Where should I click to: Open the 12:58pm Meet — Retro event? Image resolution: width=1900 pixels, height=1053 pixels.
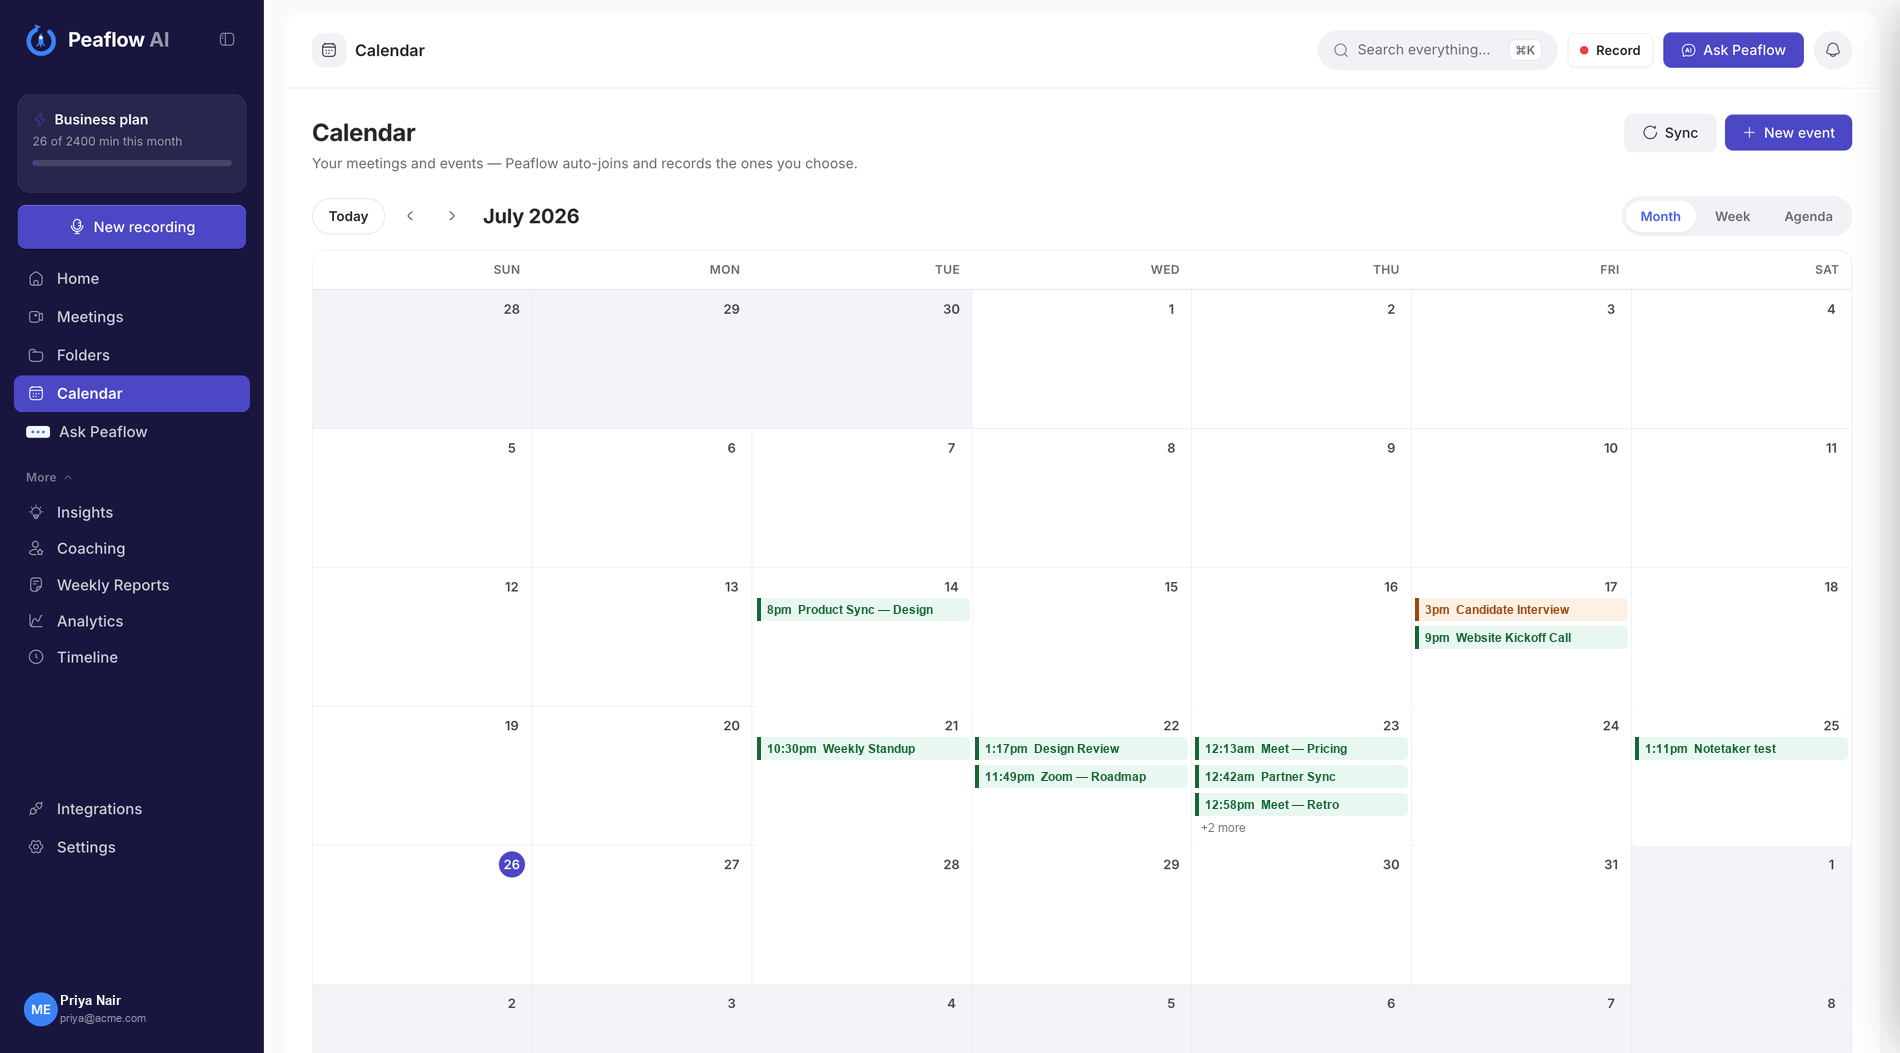pyautogui.click(x=1301, y=805)
